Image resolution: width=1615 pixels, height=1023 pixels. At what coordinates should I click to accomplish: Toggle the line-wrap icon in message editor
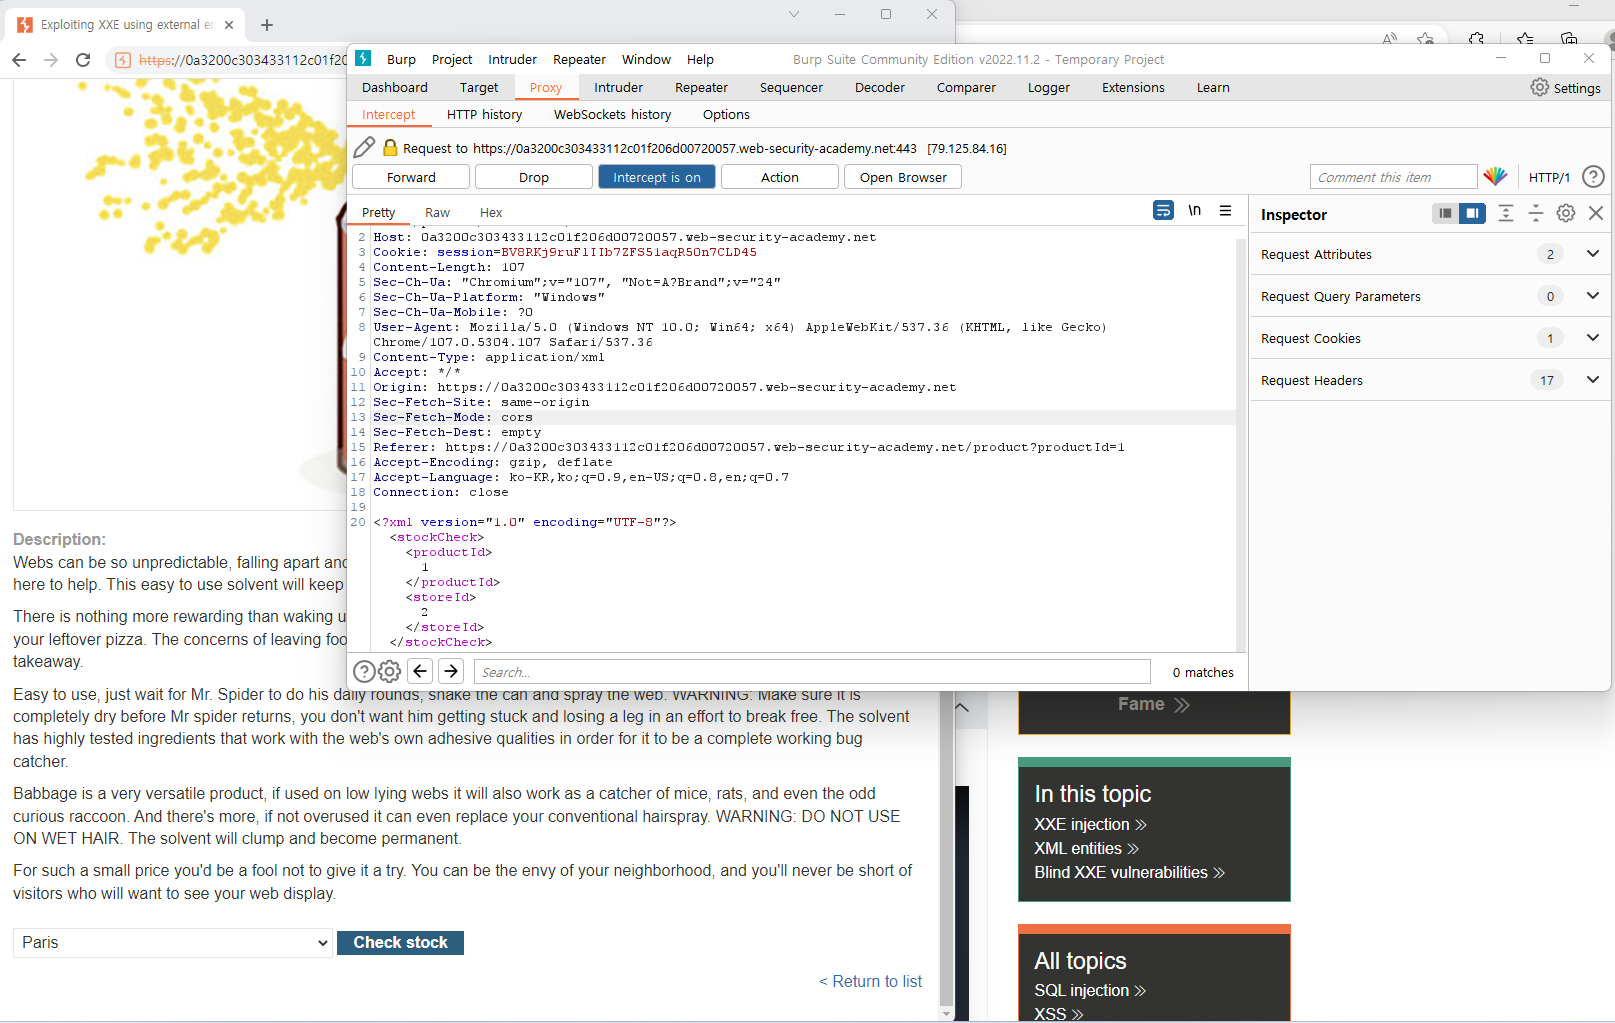coord(1163,211)
